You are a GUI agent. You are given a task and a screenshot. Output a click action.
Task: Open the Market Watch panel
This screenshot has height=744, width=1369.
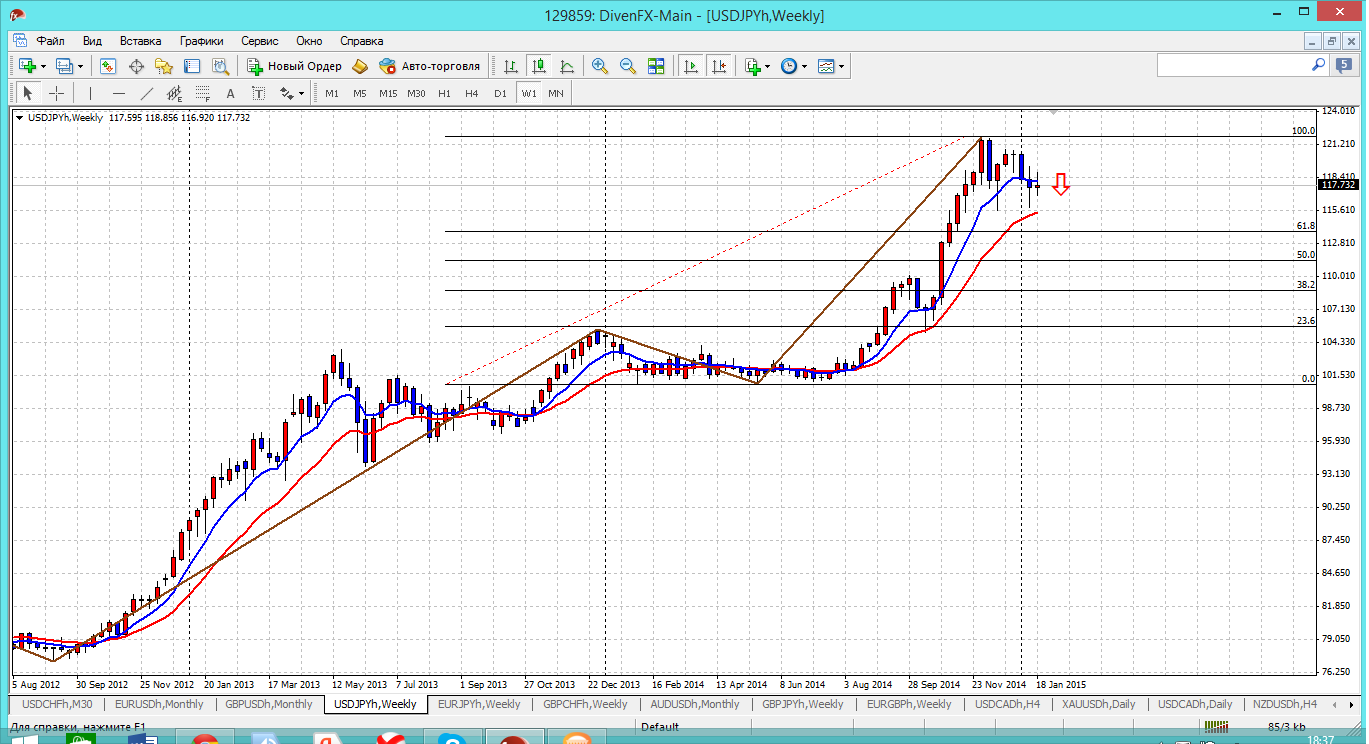(108, 66)
